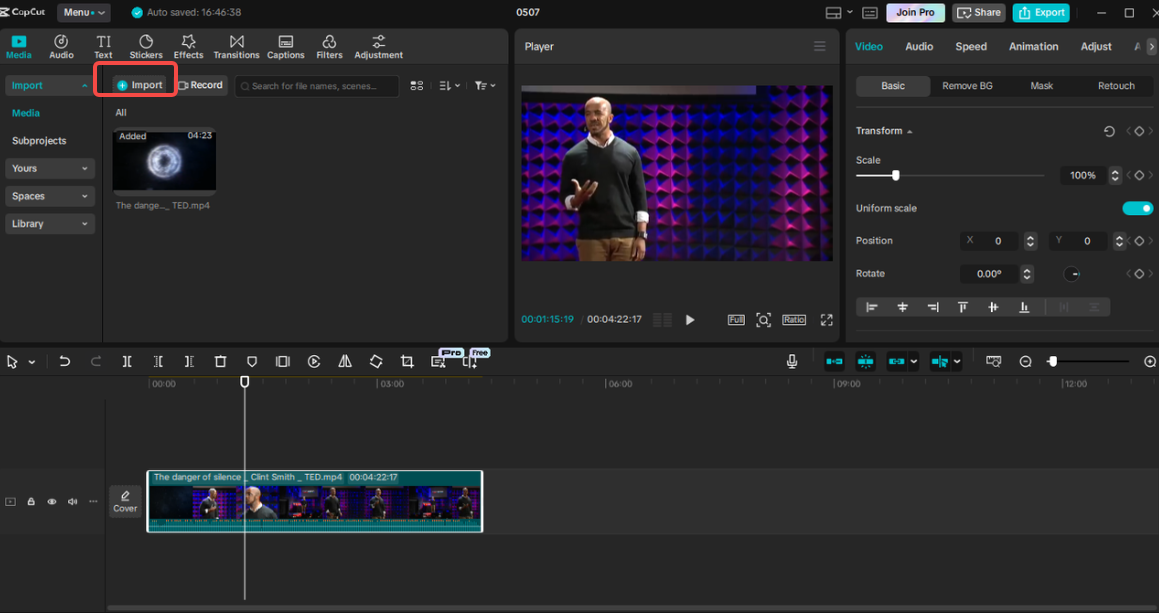1159x613 pixels.
Task: Click the mirror/flip icon above the timeline
Action: coord(345,361)
